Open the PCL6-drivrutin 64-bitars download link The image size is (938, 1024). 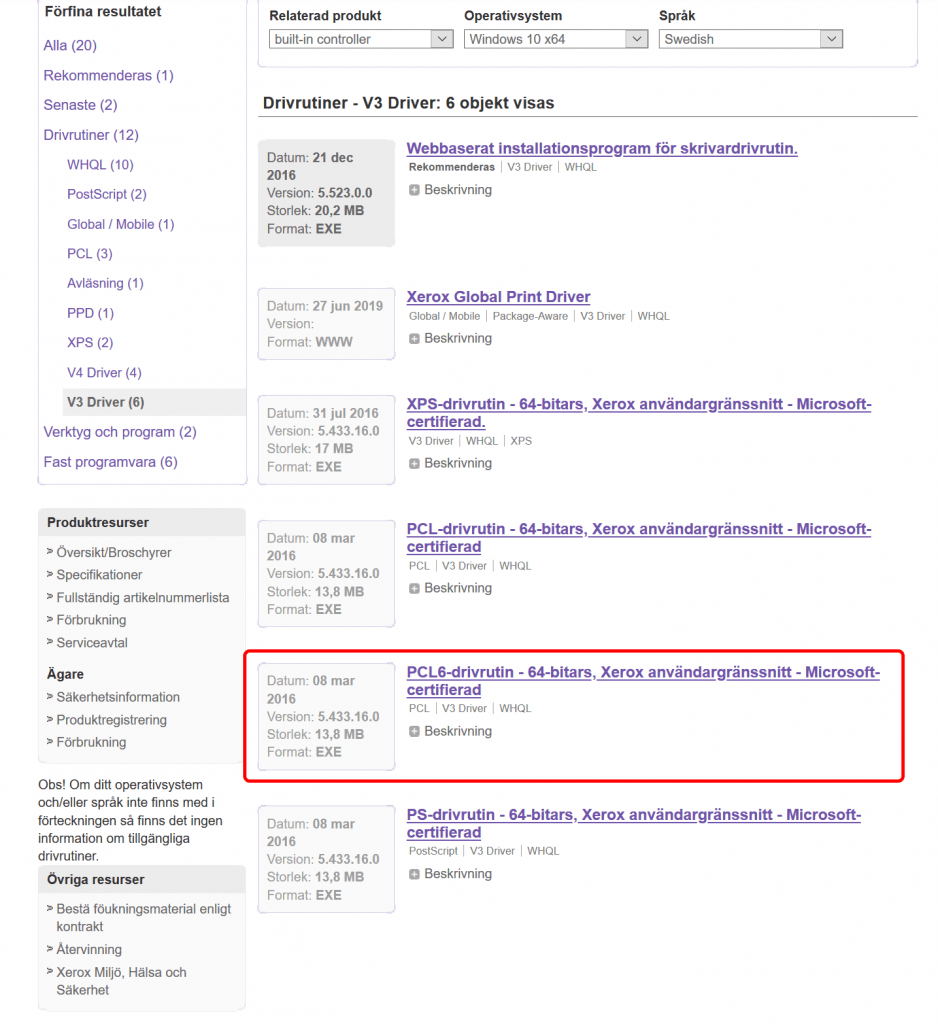(643, 680)
